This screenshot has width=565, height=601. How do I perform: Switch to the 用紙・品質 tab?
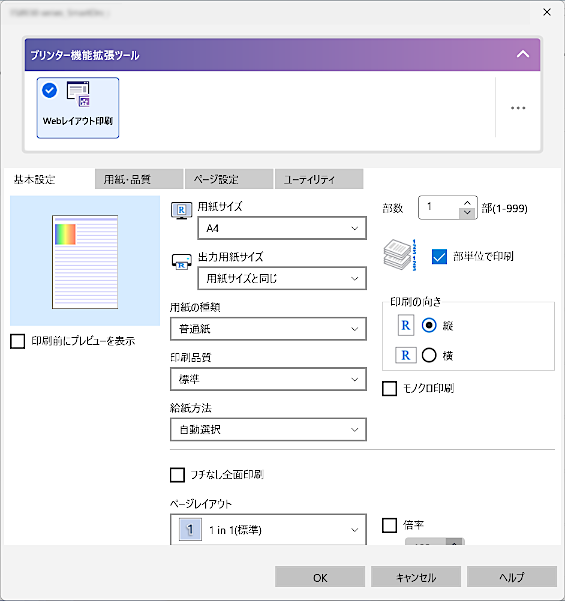point(139,179)
